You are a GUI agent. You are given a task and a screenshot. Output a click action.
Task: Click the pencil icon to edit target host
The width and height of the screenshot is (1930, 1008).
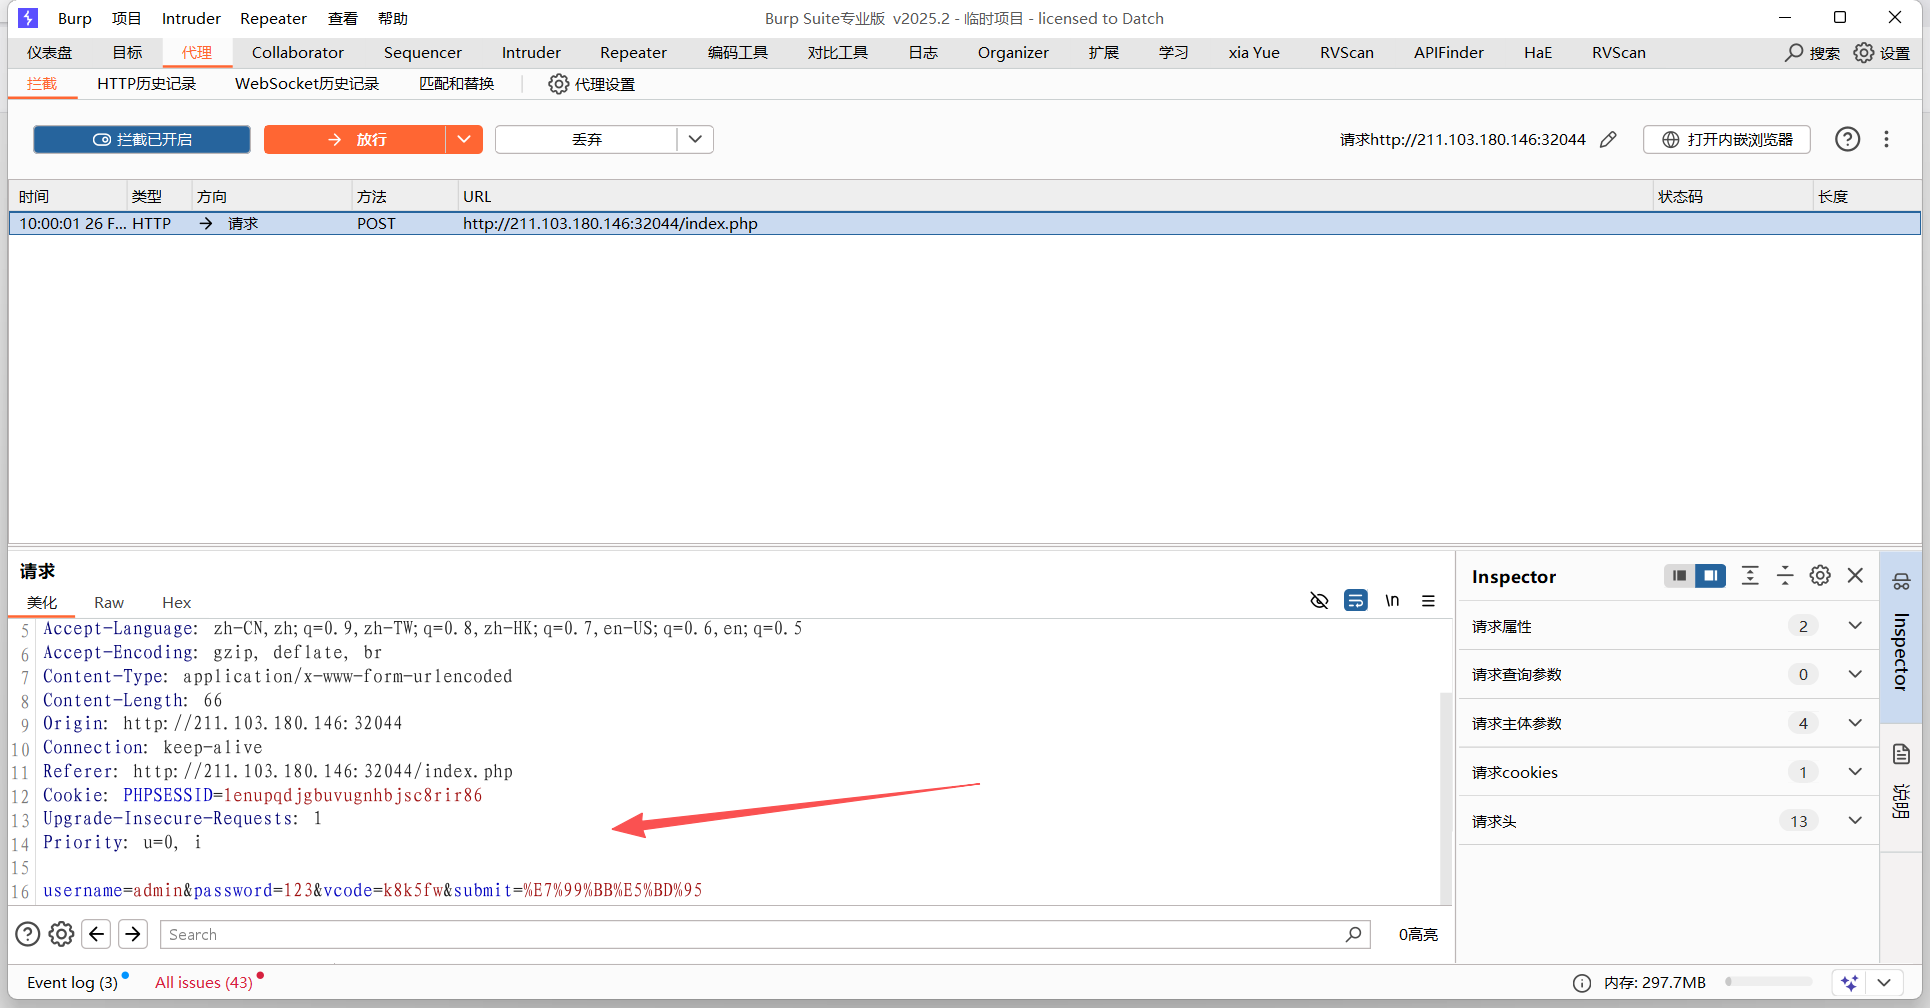(x=1608, y=140)
